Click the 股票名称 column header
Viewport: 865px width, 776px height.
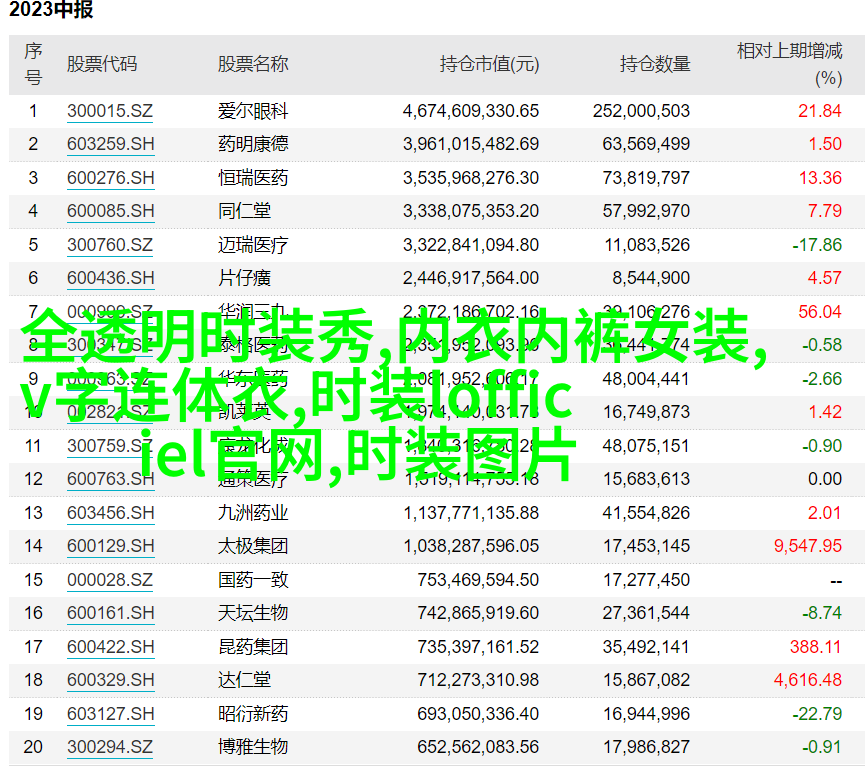point(253,65)
